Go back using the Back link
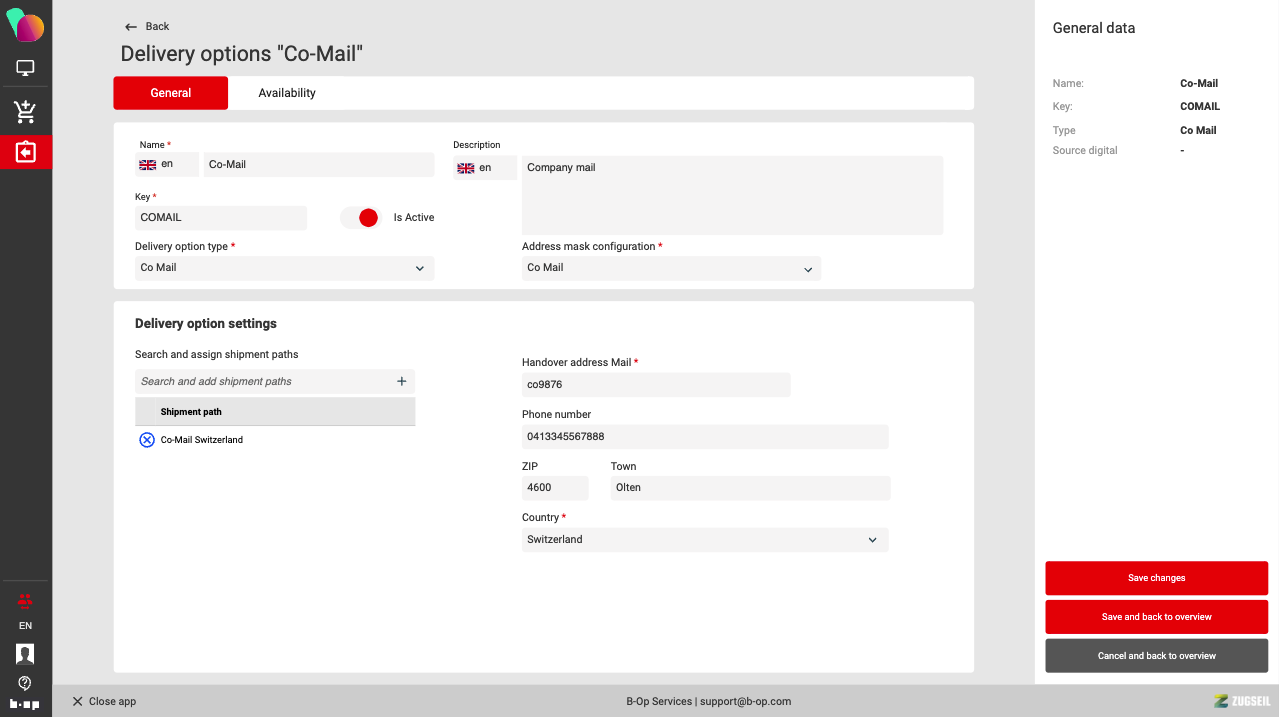Screen dimensions: 1279x717 (147, 26)
